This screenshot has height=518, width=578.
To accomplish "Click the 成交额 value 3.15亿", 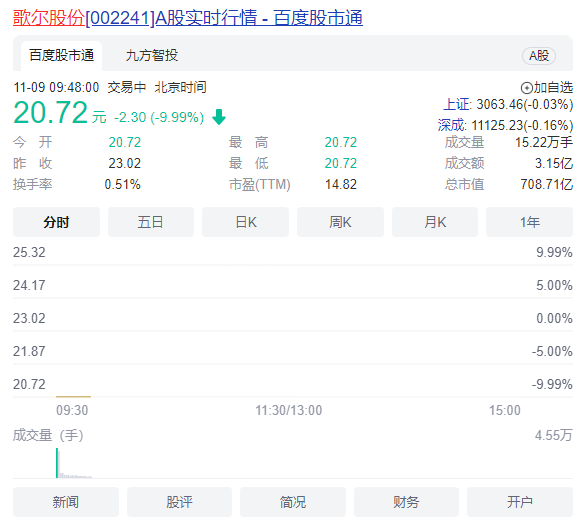I will coord(554,163).
